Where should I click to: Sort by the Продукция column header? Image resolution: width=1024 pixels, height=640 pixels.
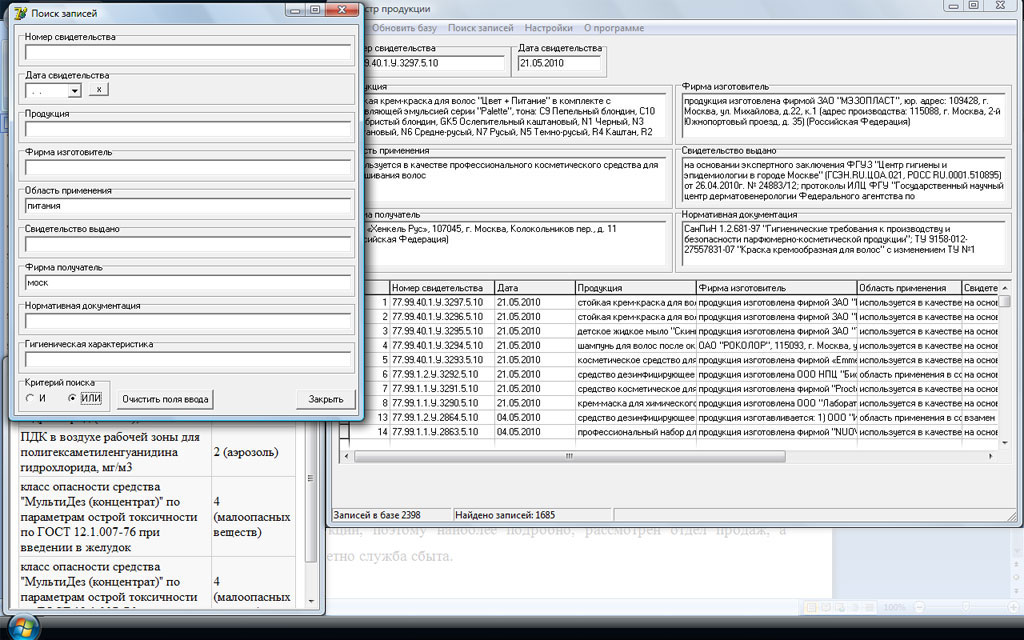(634, 288)
